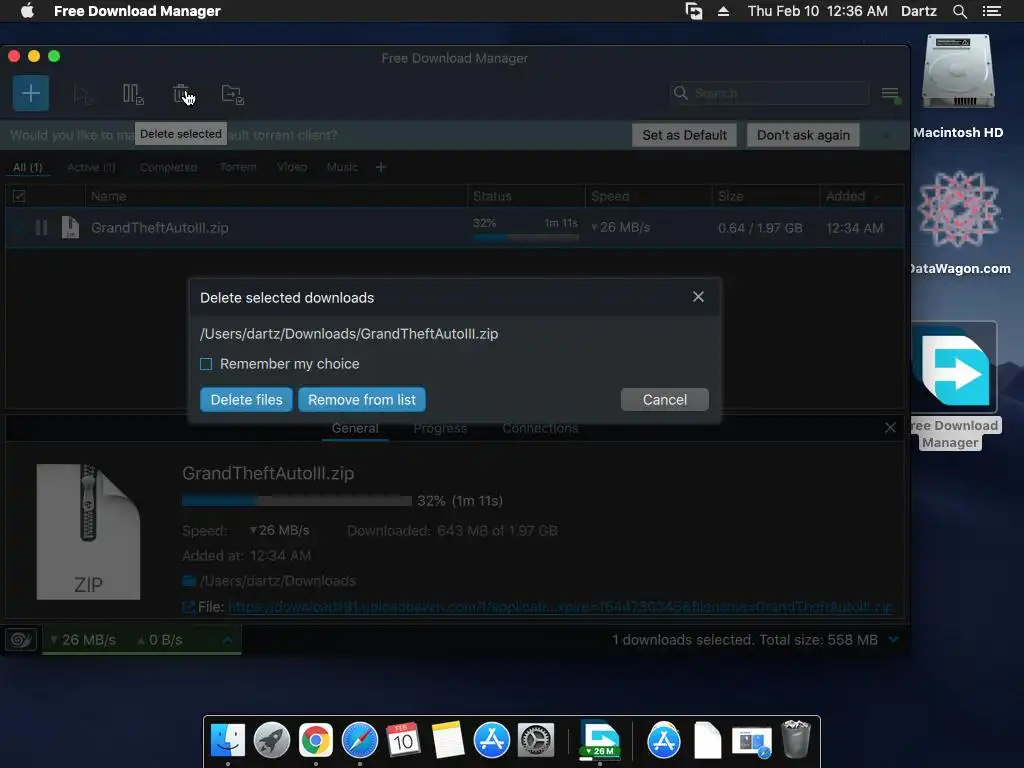Open Launchpad from the Dock

coord(272,741)
